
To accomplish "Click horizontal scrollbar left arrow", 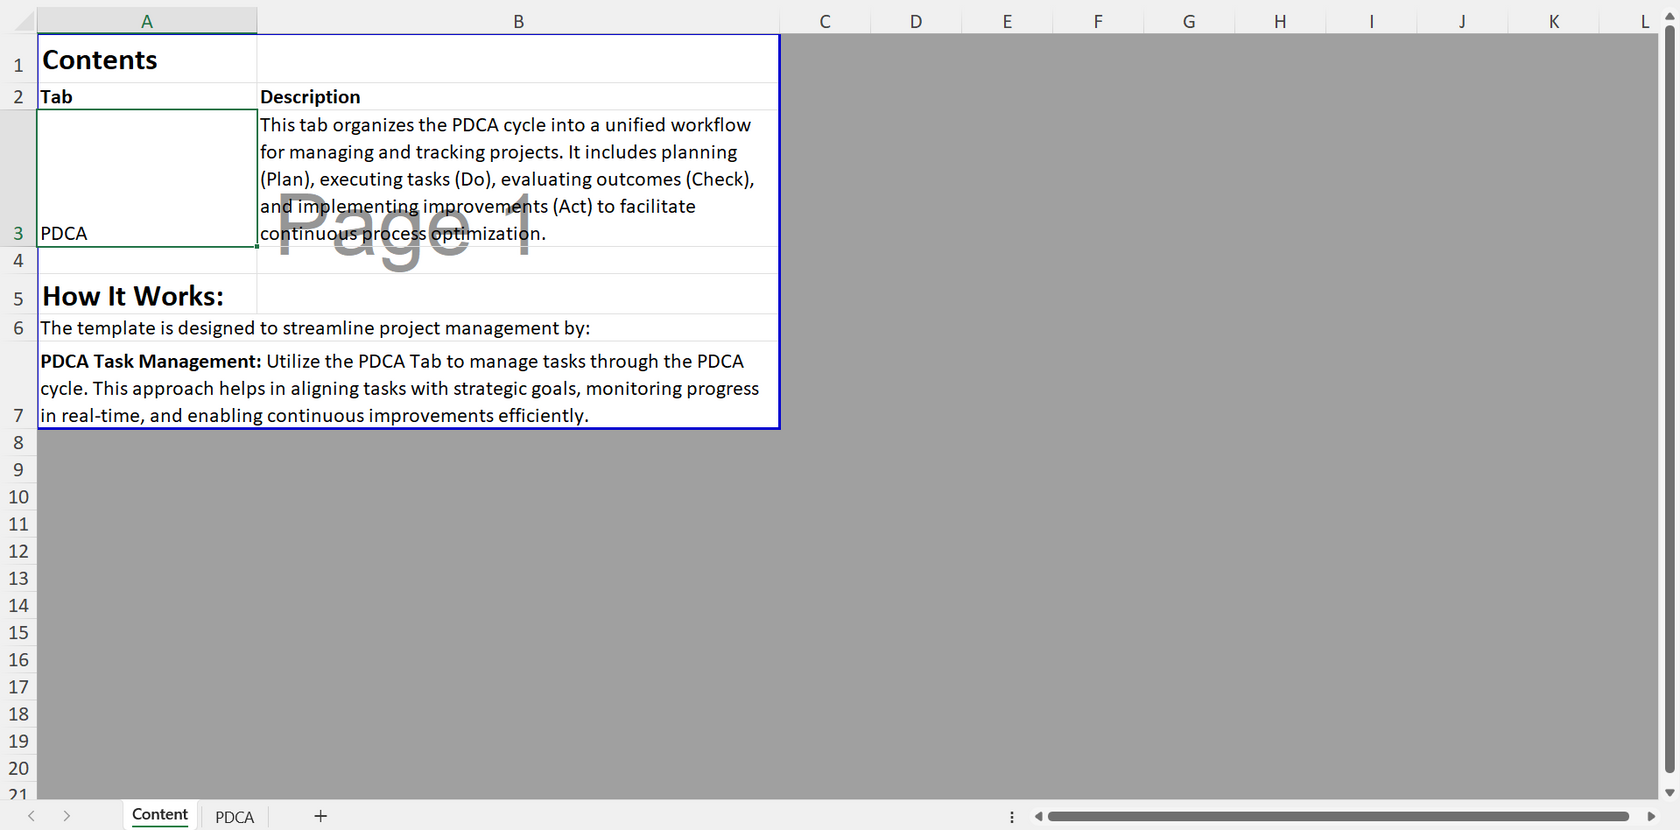I will click(1038, 817).
